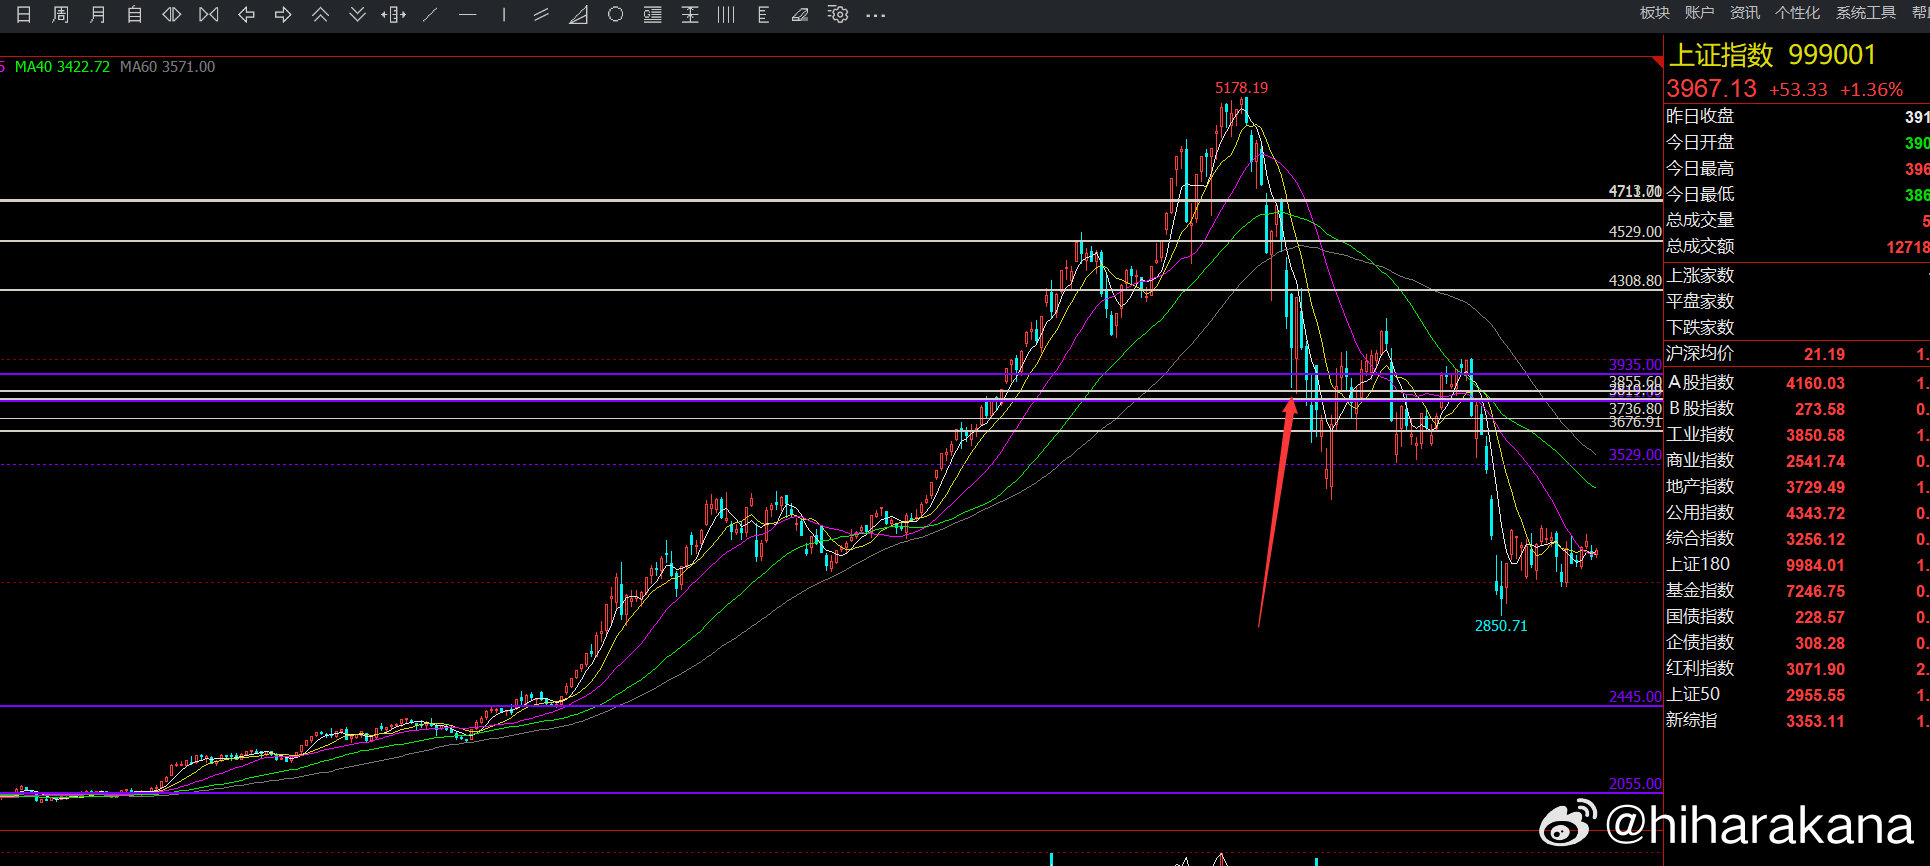
Task: Click the 3529.00 dashed line label
Action: click(1635, 455)
